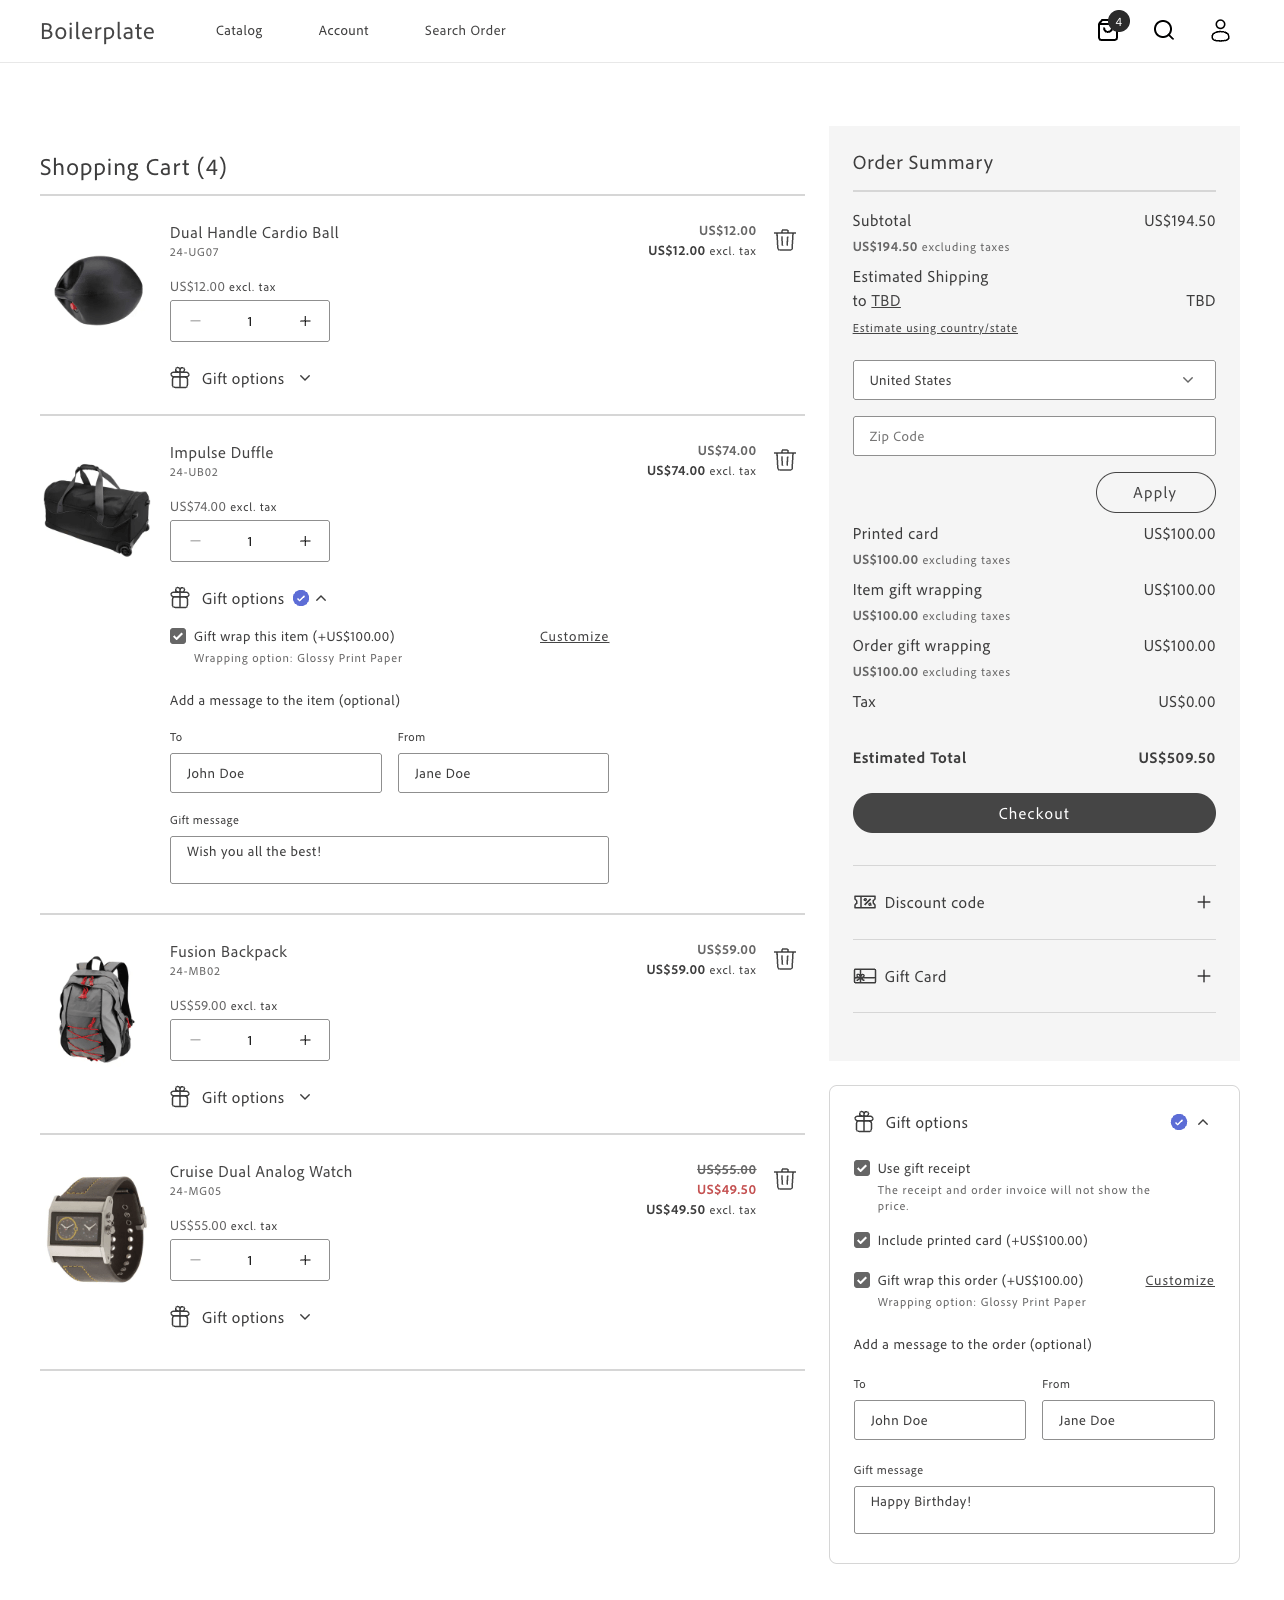Collapse Impulse Duffle gift options section
The width and height of the screenshot is (1284, 1600).
tap(322, 598)
